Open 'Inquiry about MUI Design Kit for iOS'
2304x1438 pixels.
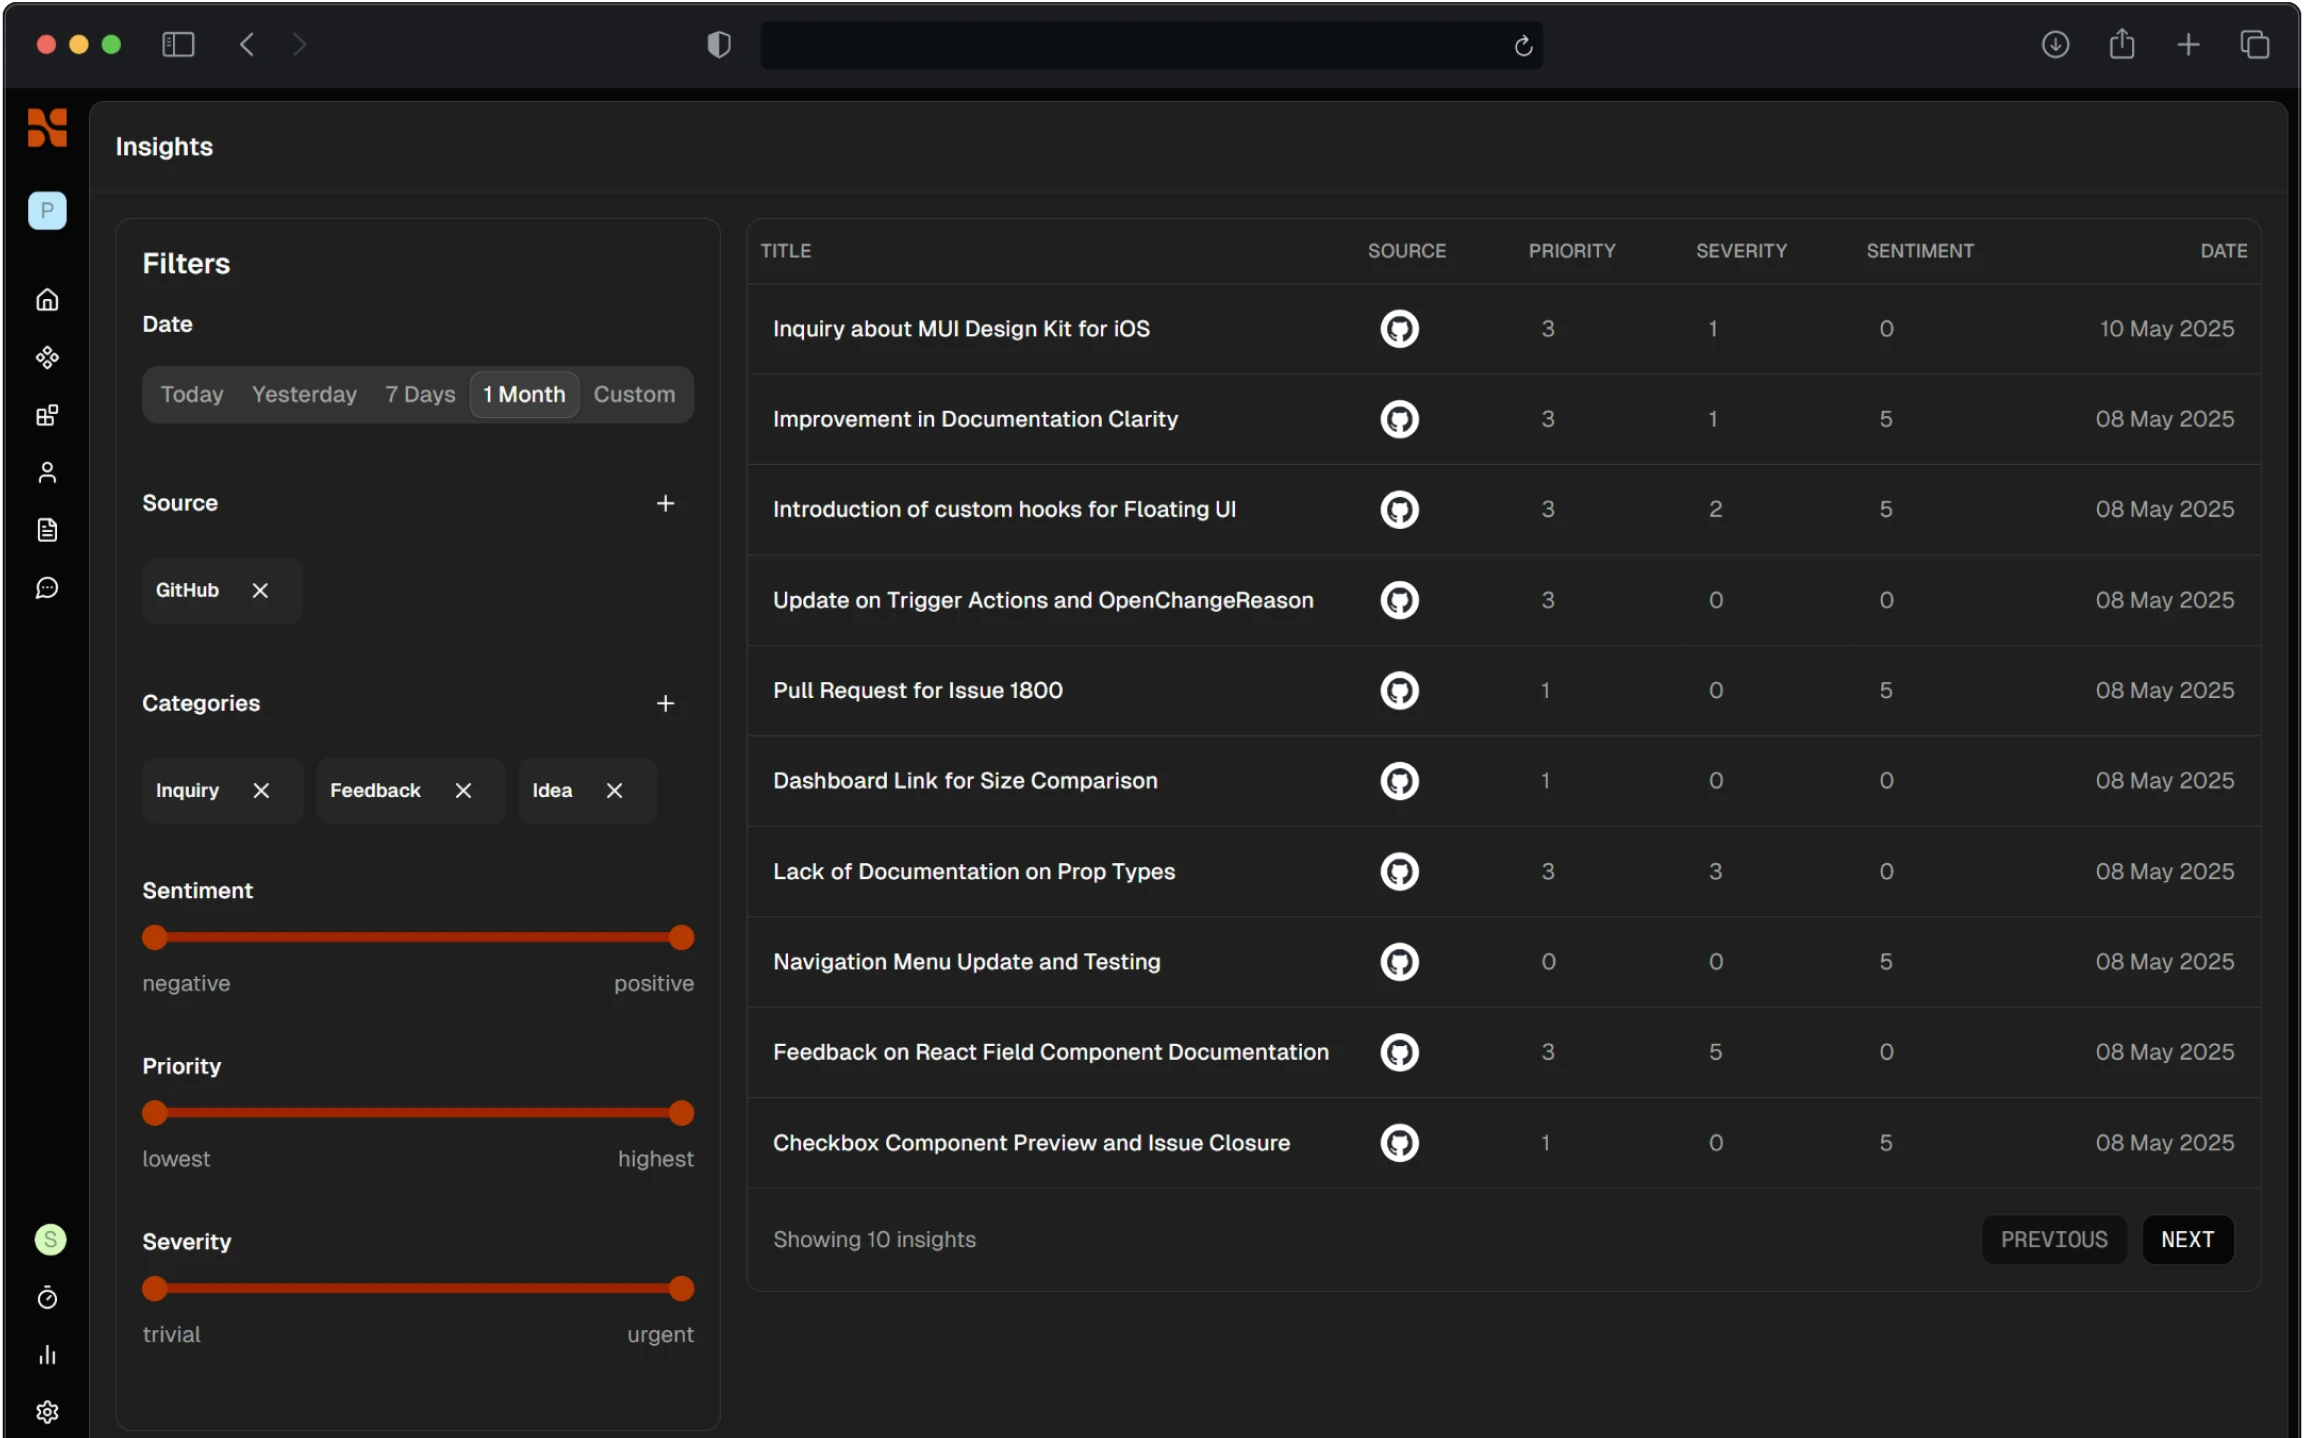961,328
